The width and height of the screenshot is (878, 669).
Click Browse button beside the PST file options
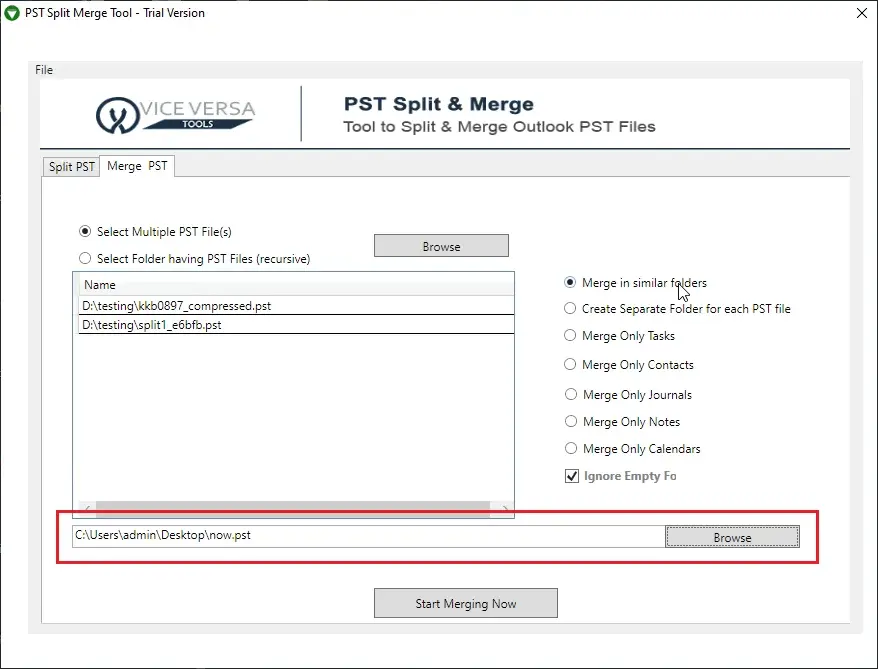click(x=441, y=246)
